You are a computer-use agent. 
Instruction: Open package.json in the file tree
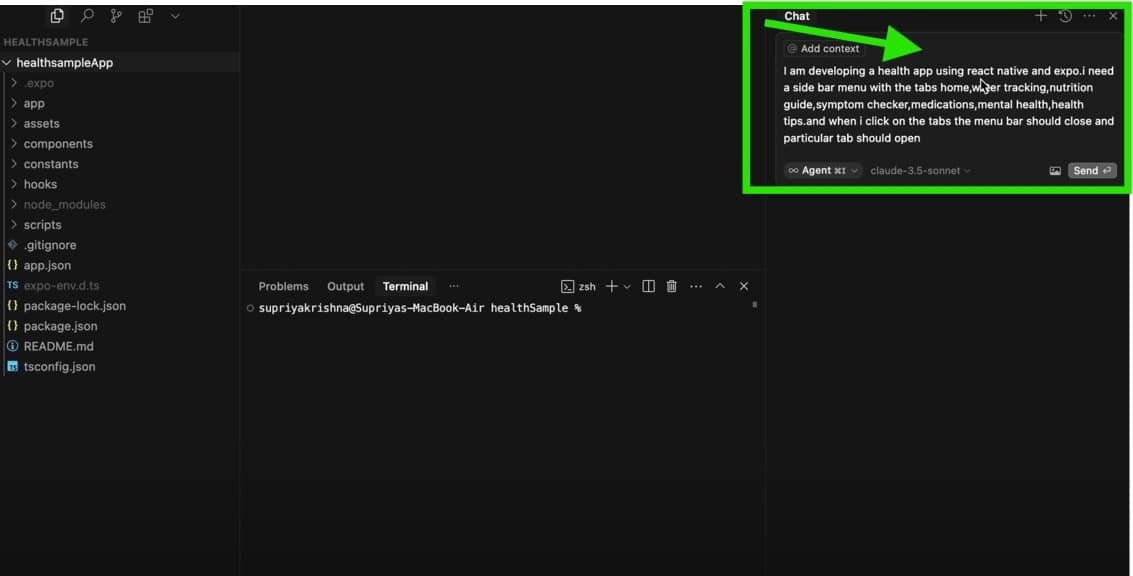coord(60,326)
